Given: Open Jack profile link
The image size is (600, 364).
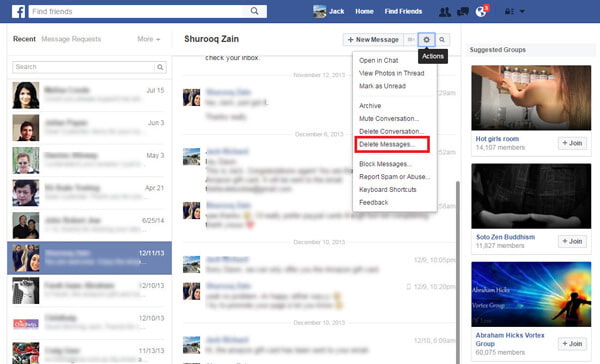Looking at the screenshot, I should pyautogui.click(x=336, y=11).
